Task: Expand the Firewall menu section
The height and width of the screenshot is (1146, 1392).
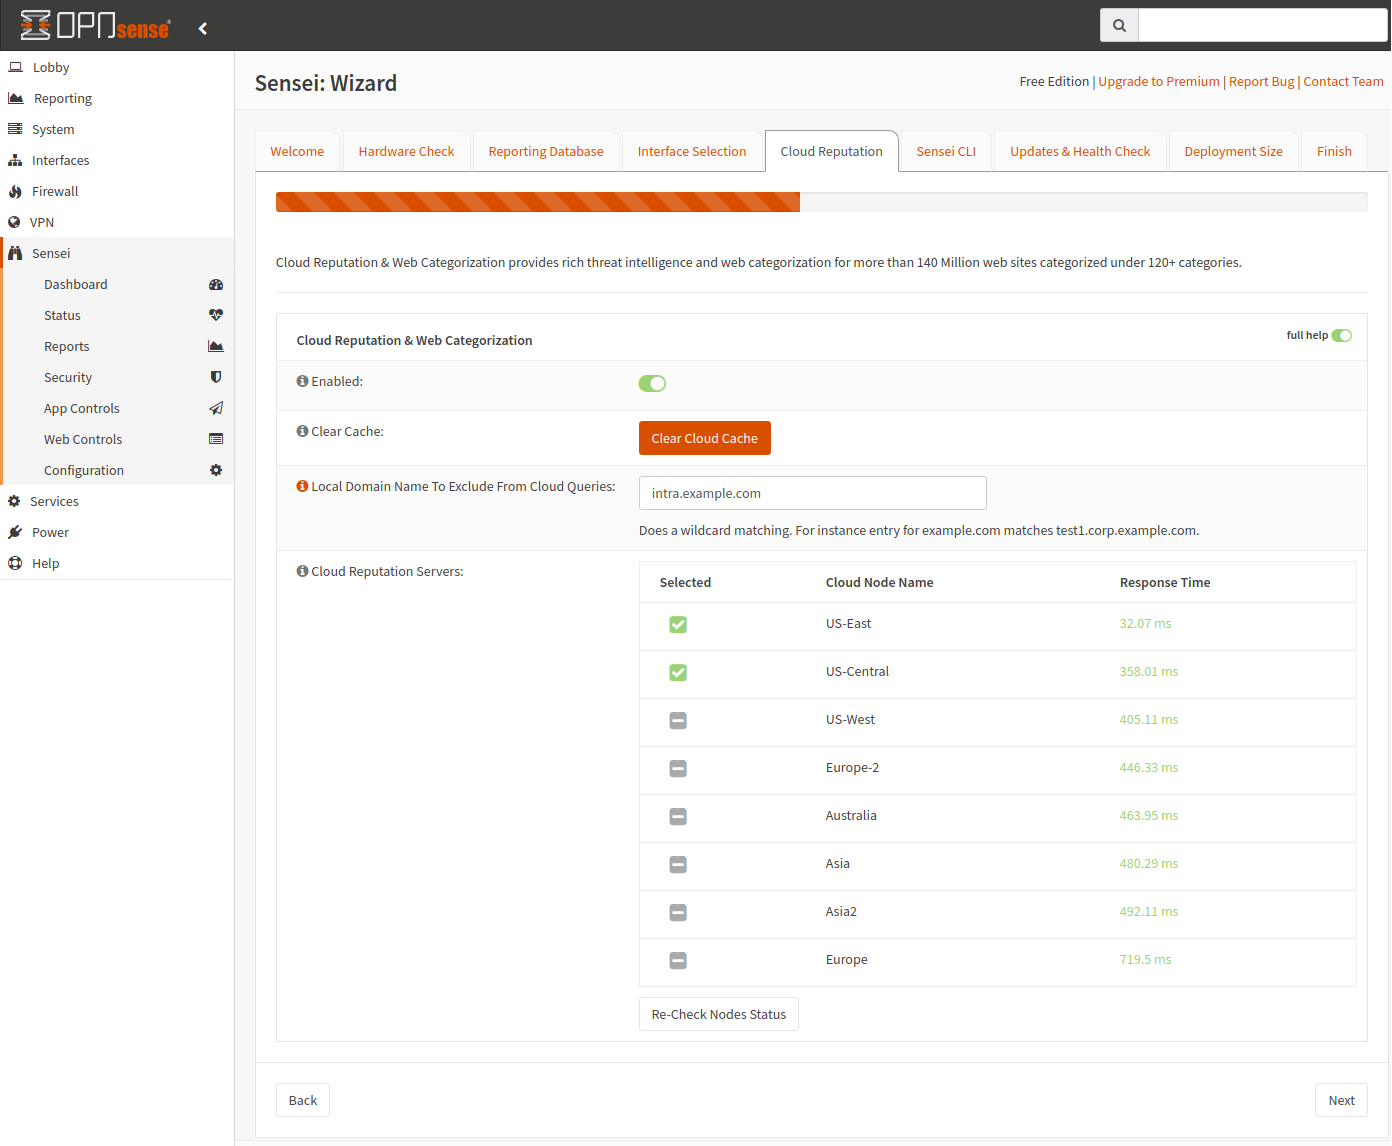Action: pos(55,191)
